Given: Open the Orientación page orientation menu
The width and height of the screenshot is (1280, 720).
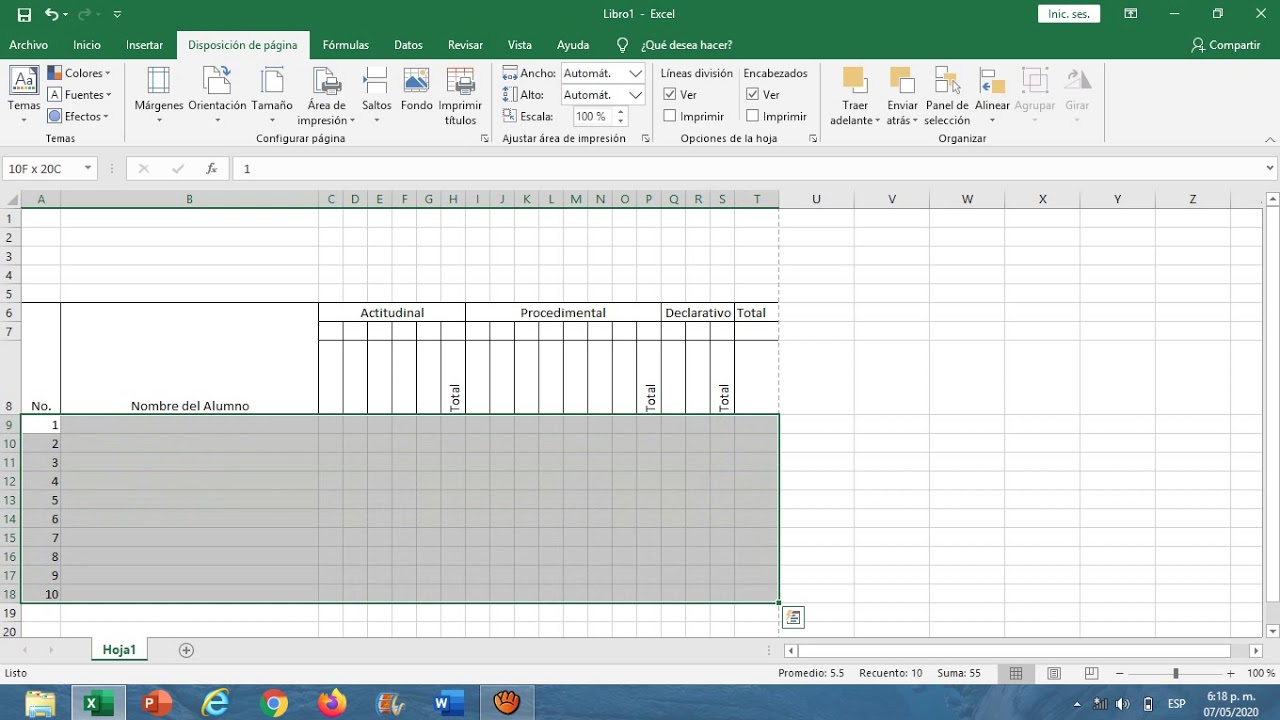Looking at the screenshot, I should tap(217, 95).
